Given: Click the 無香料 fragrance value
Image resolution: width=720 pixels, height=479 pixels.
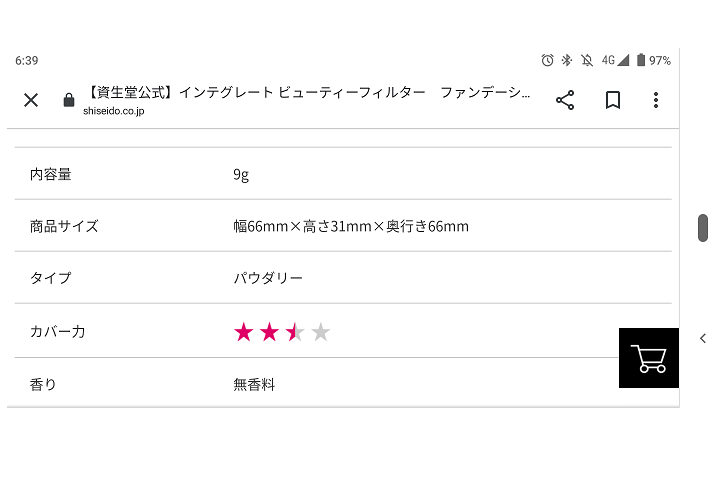Looking at the screenshot, I should point(254,384).
